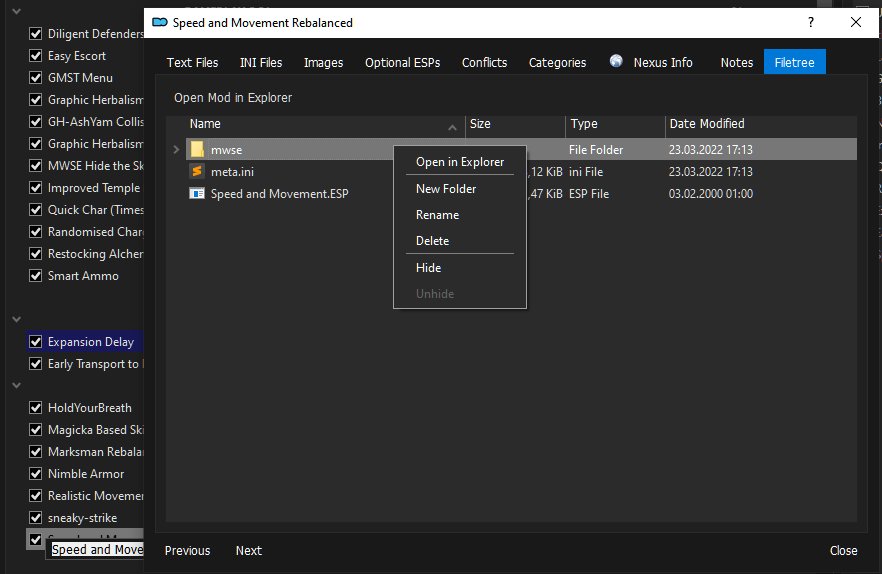Click the Date Modified column header
The image size is (882, 574).
(x=707, y=124)
